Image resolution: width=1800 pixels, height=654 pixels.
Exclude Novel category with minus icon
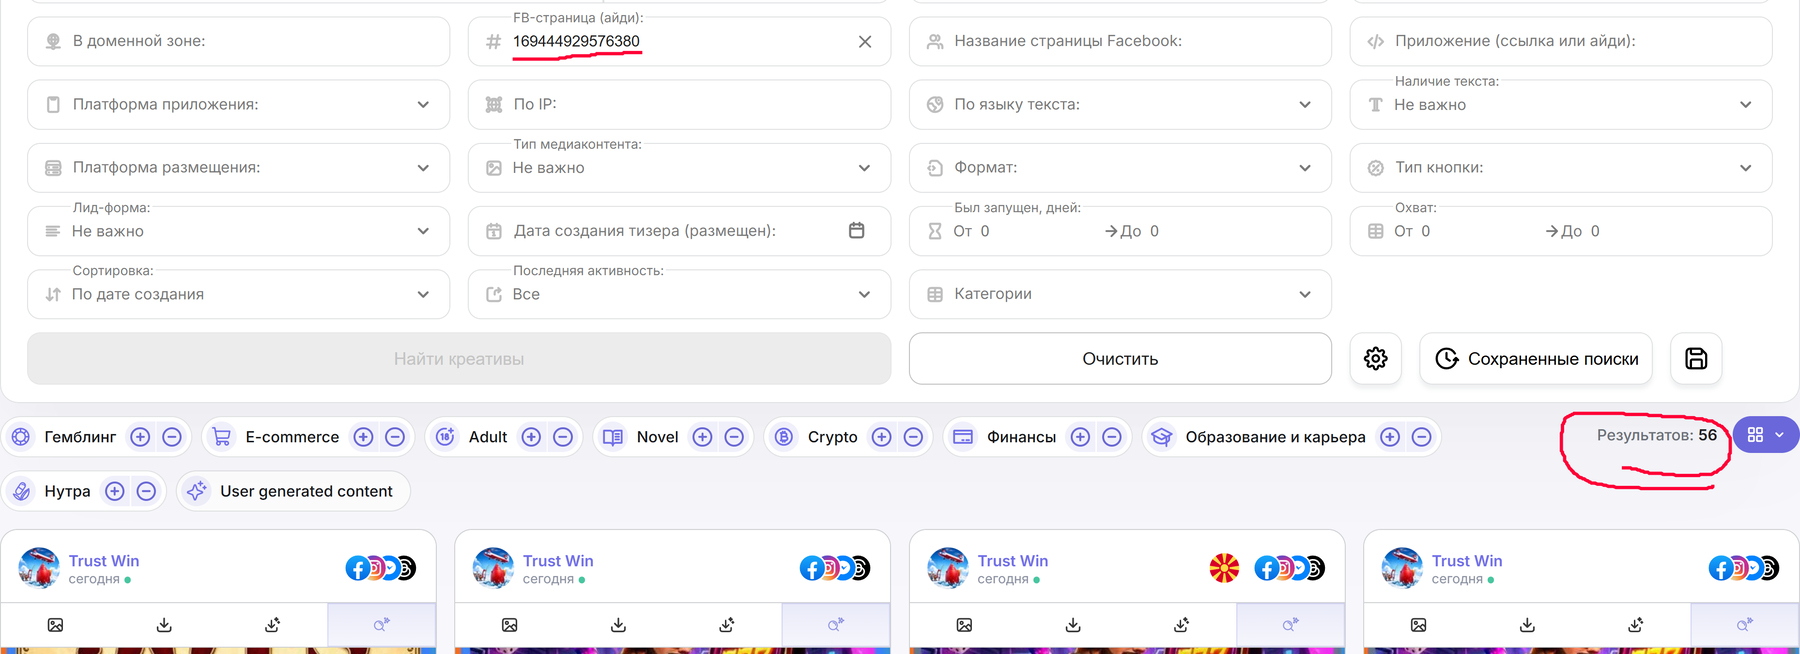pos(734,437)
